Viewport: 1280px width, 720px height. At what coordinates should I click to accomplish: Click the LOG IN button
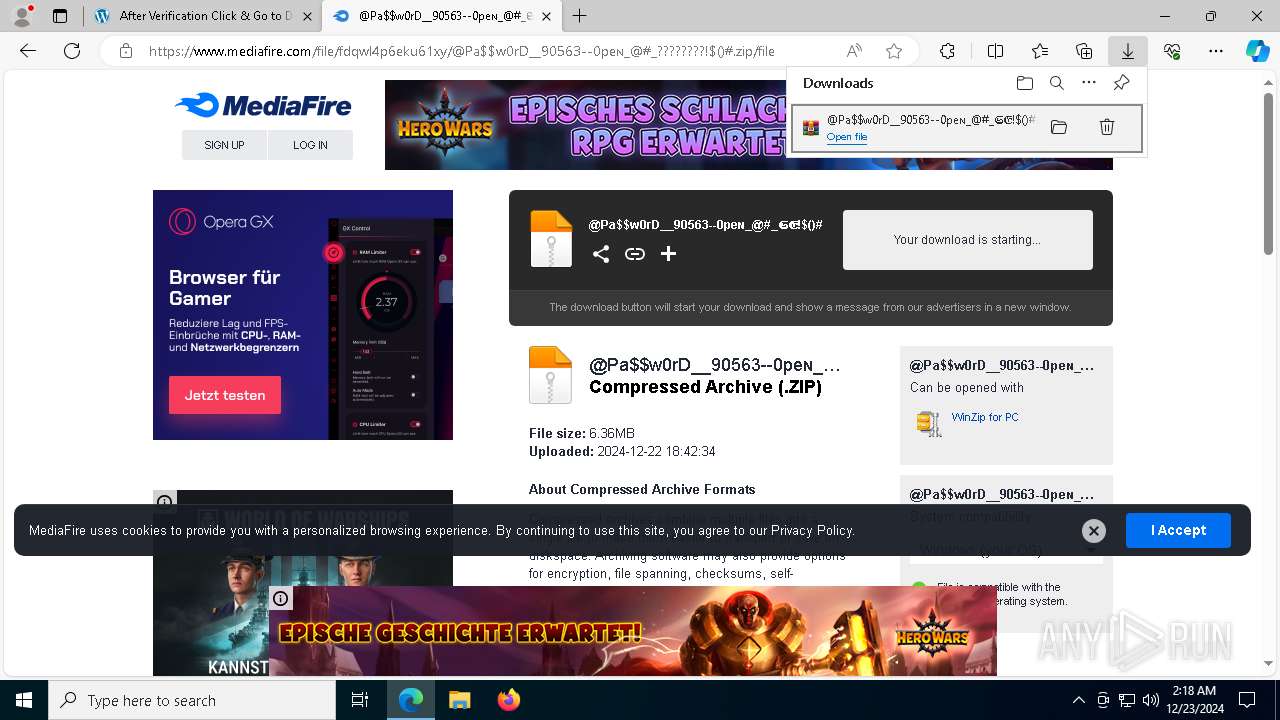tap(310, 145)
